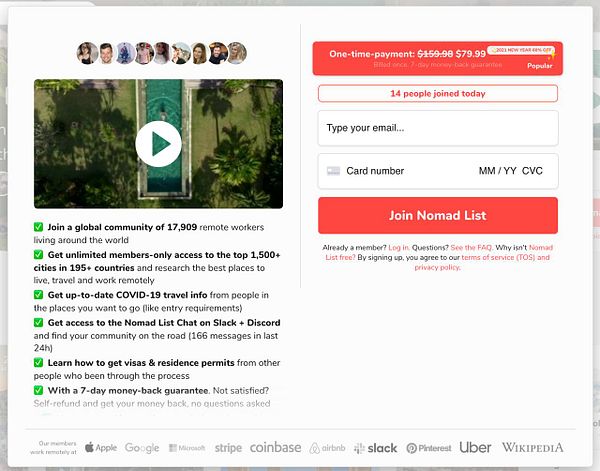This screenshot has height=471, width=600.
Task: Click the Airbnb logo in footer
Action: tap(328, 448)
